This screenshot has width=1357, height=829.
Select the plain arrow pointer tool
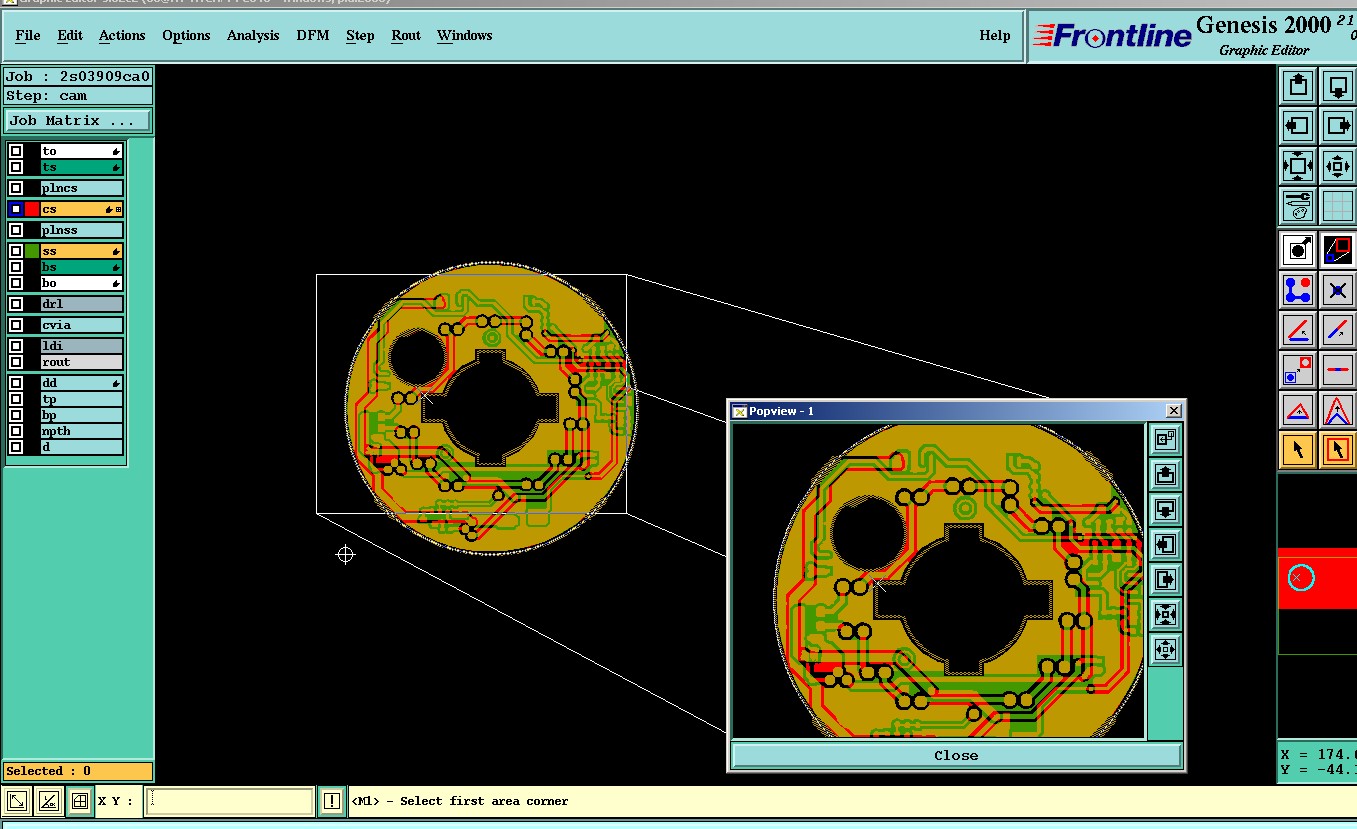(x=1298, y=450)
